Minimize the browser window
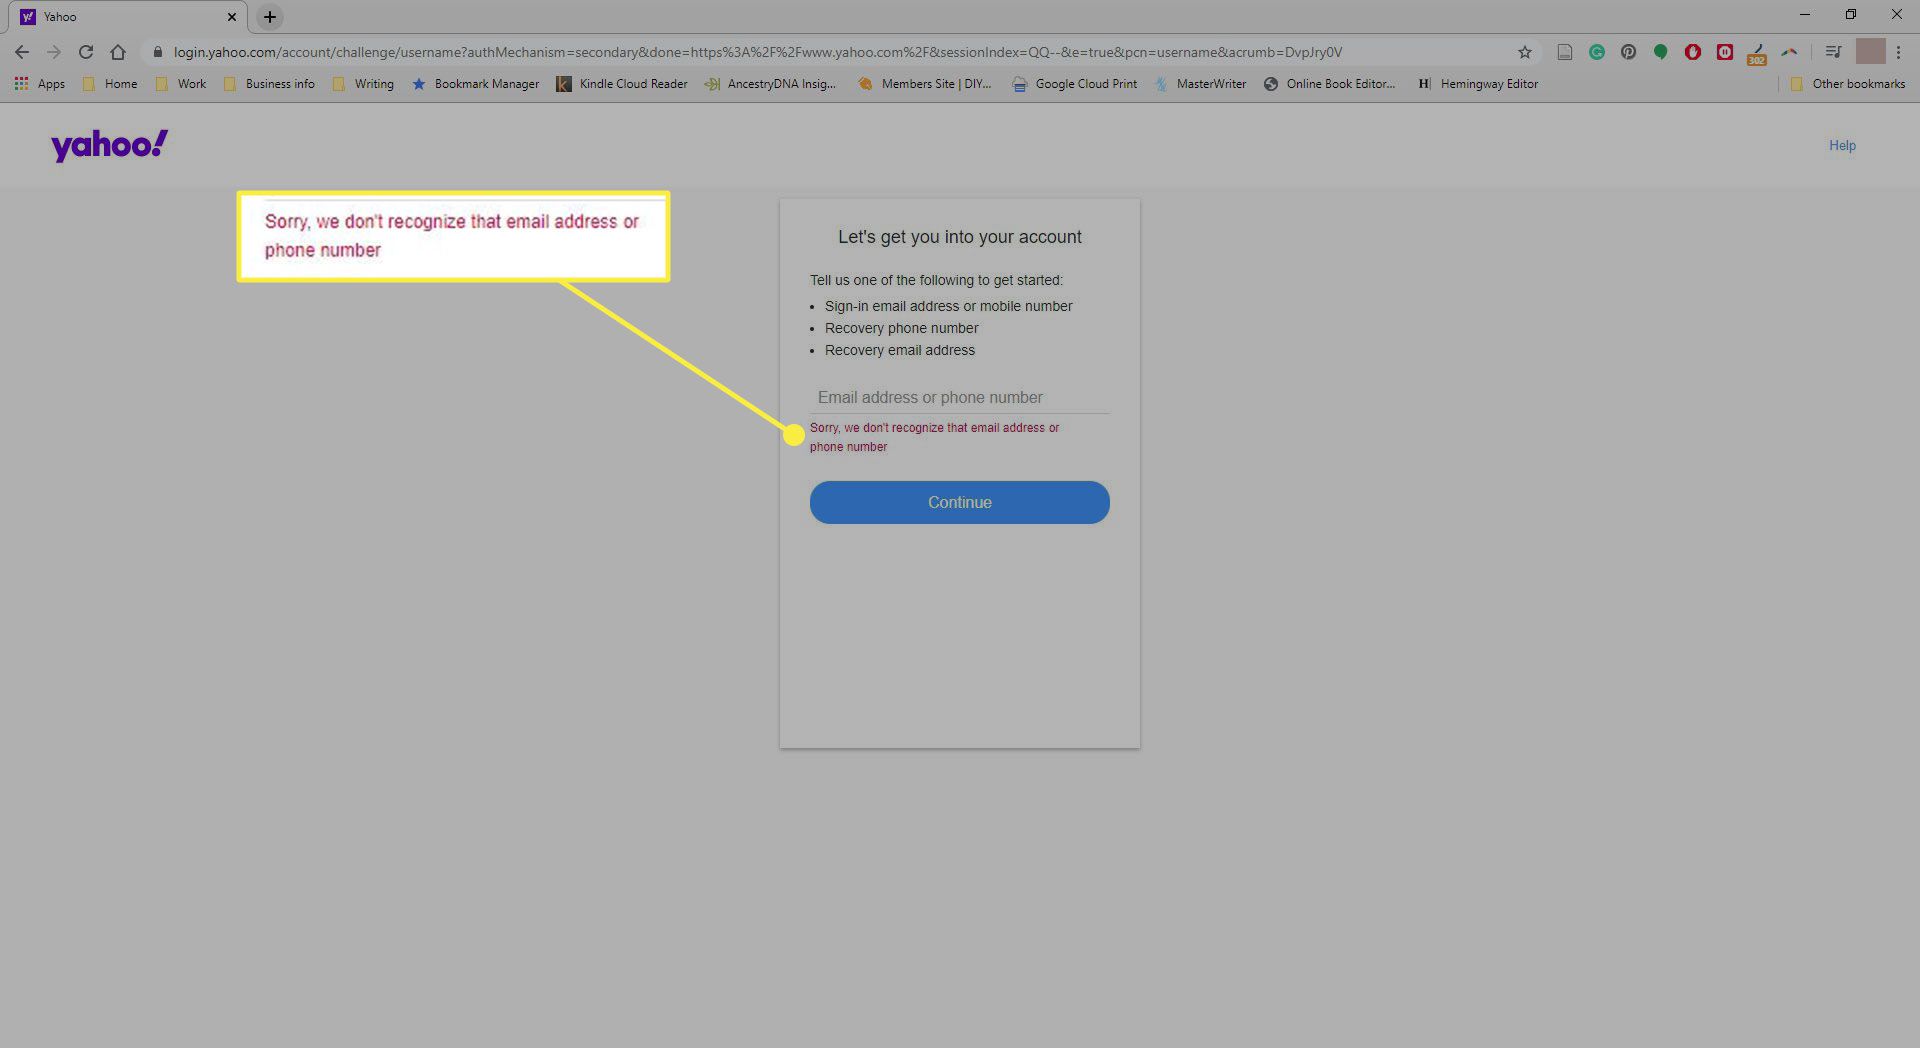Image resolution: width=1920 pixels, height=1048 pixels. pyautogui.click(x=1805, y=15)
